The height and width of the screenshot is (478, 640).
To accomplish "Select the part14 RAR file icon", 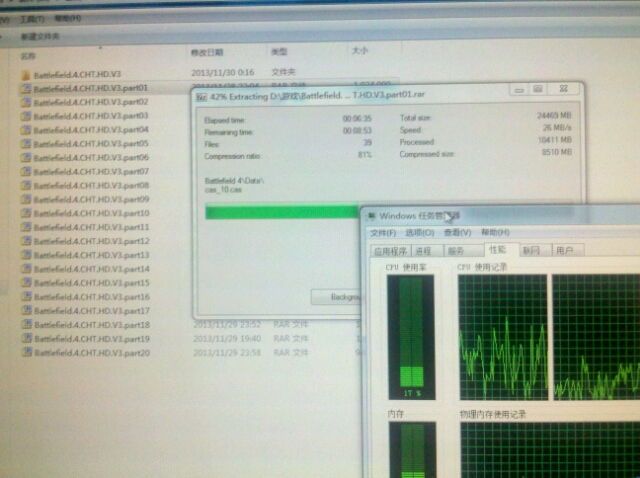I will click(x=26, y=269).
